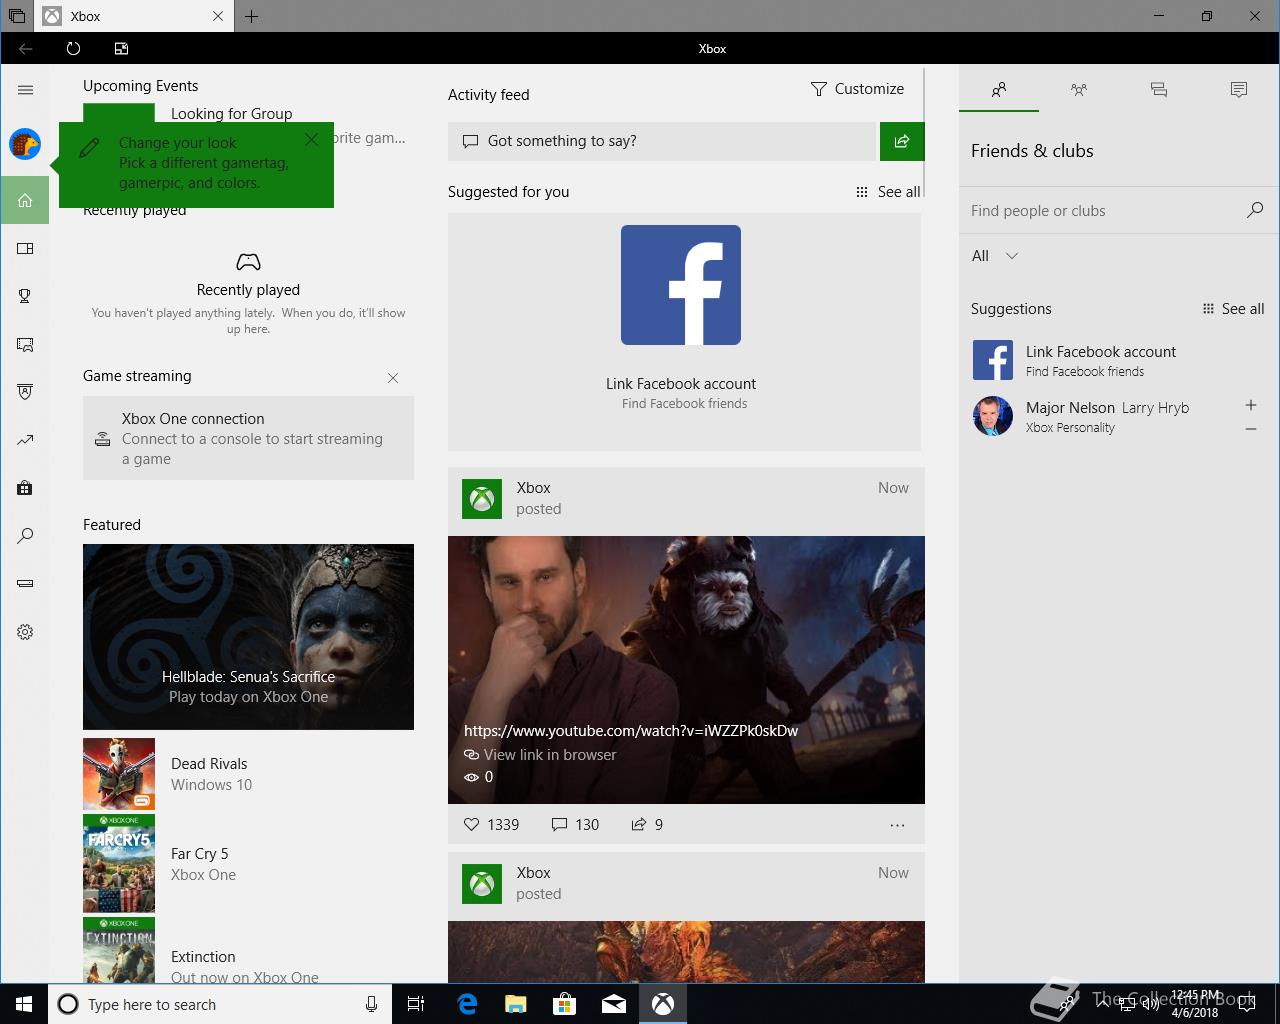Screen dimensions: 1280x1024
Task: Open My games sidebar icon
Action: coord(25,248)
